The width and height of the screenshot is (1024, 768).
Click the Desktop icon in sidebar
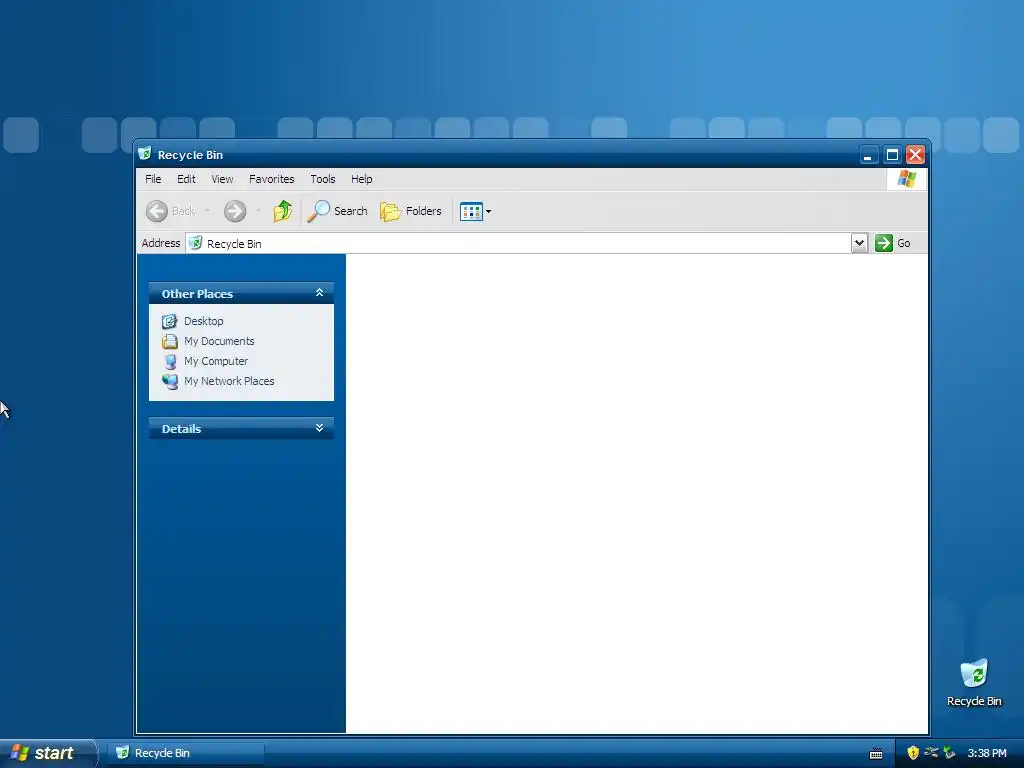pos(170,321)
